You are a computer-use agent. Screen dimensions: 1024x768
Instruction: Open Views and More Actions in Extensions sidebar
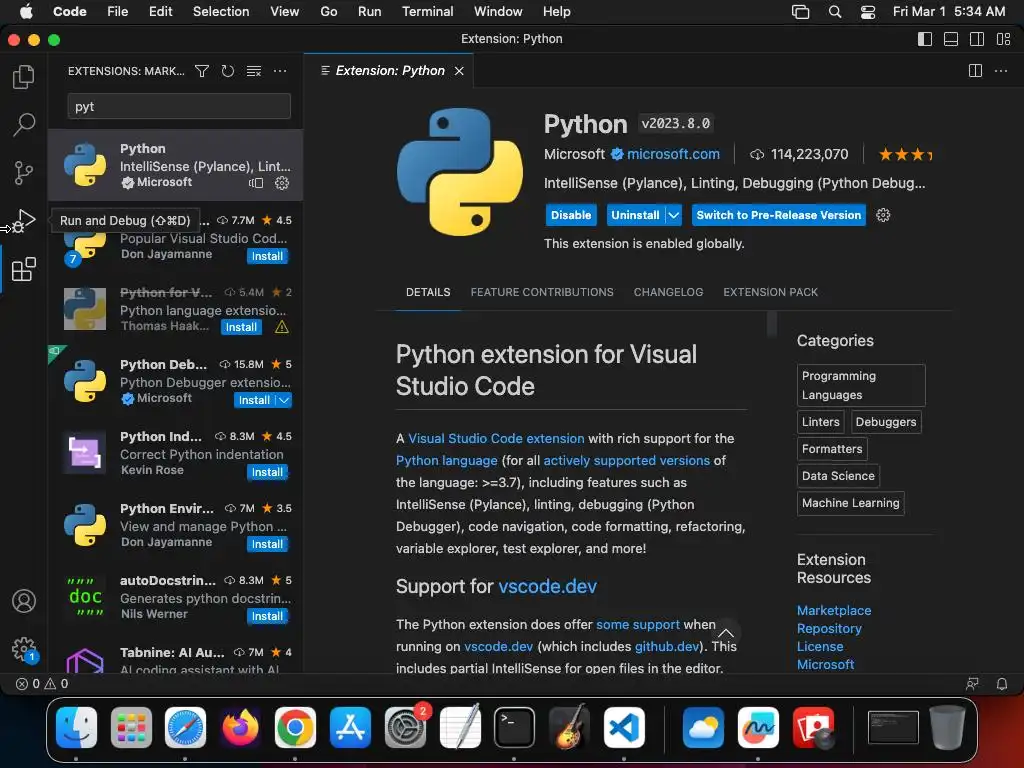[280, 71]
